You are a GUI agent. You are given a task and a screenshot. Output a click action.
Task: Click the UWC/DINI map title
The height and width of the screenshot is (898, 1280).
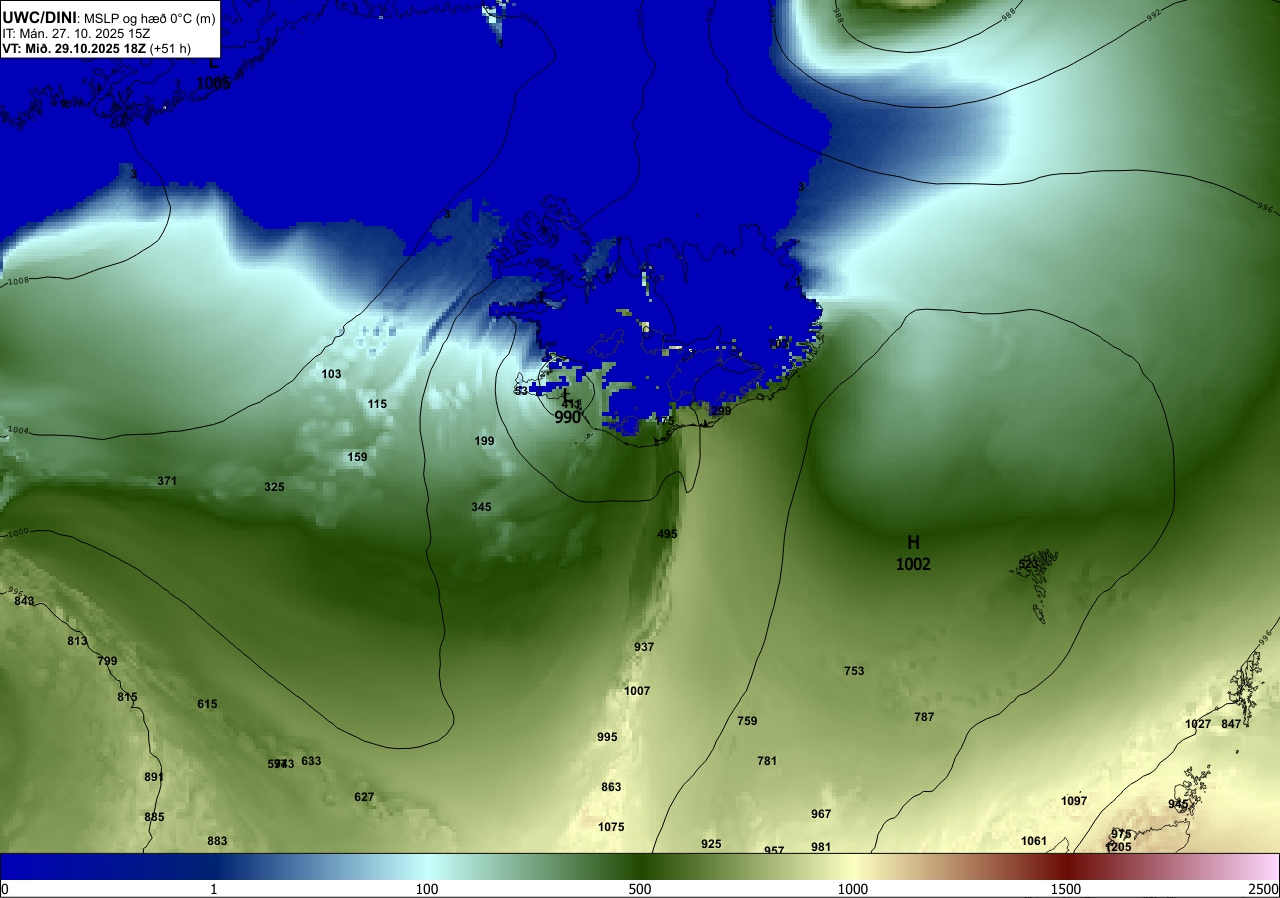39,16
